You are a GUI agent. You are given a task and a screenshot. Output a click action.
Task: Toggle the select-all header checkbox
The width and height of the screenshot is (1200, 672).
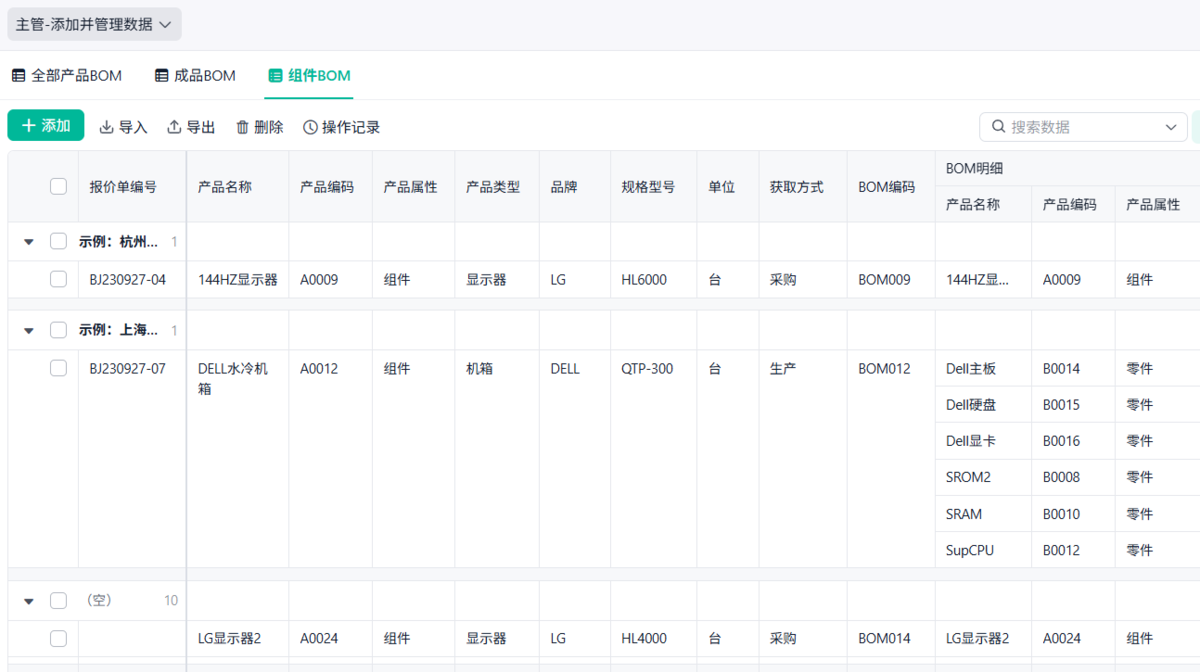(58, 186)
